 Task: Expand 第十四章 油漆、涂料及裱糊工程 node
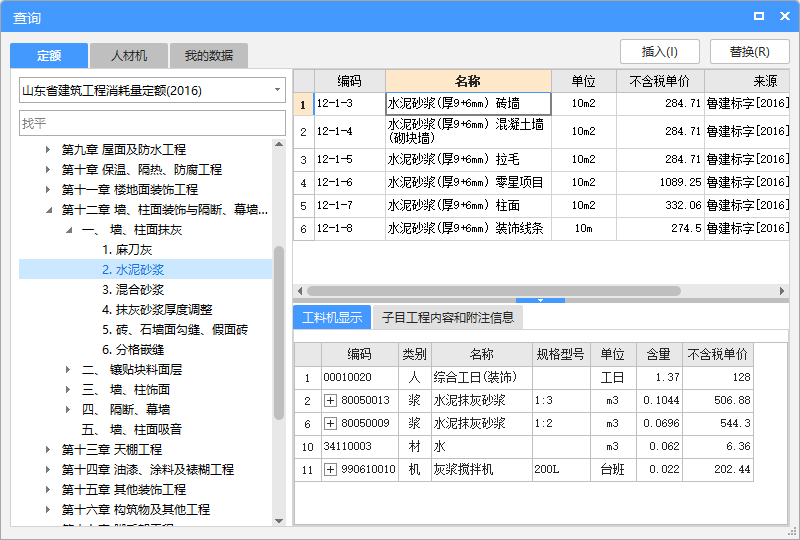(48, 470)
